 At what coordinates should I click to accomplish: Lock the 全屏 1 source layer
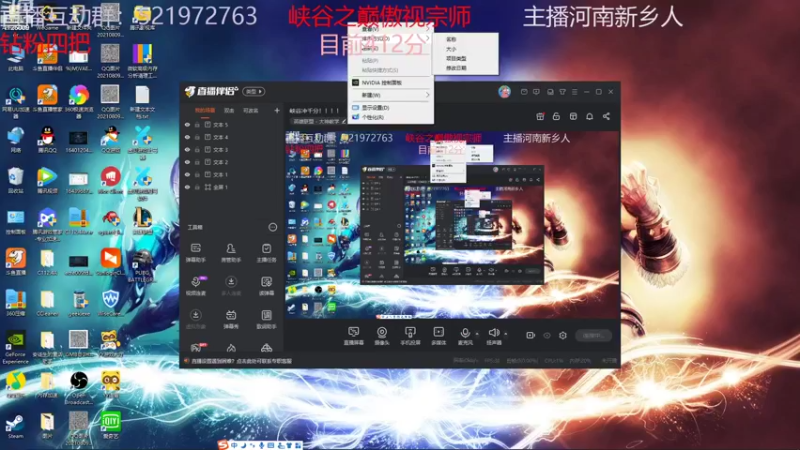click(x=197, y=187)
